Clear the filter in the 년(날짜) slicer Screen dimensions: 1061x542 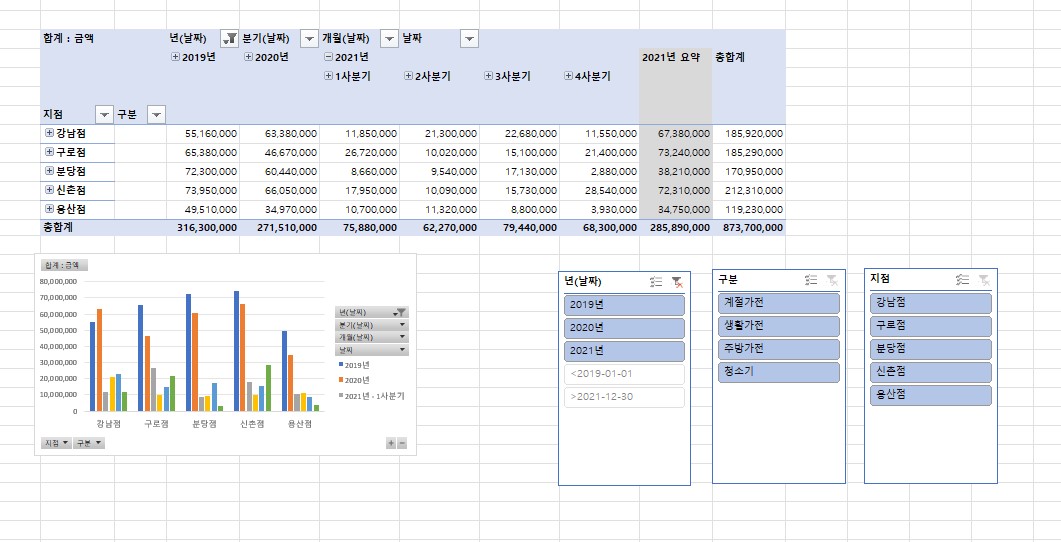click(677, 282)
